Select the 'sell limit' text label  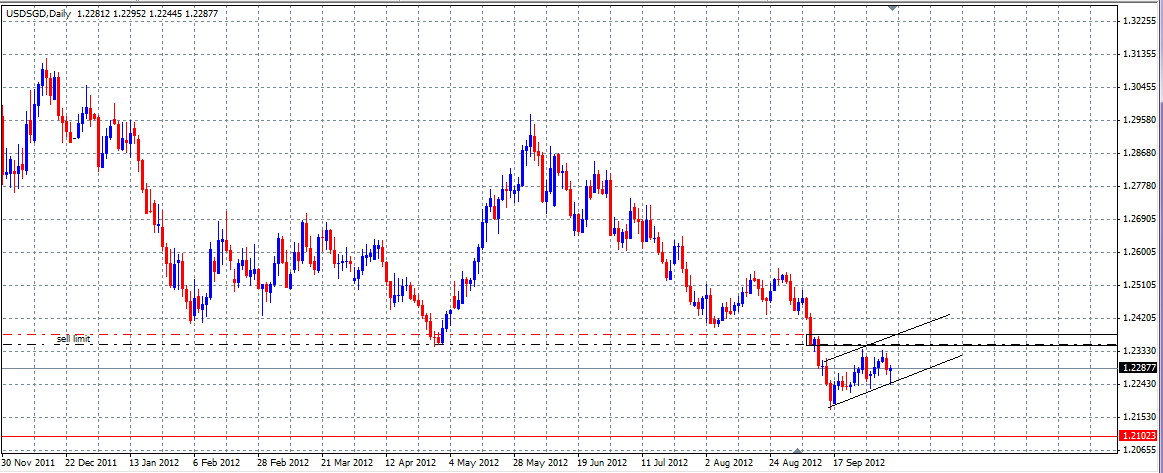click(73, 340)
